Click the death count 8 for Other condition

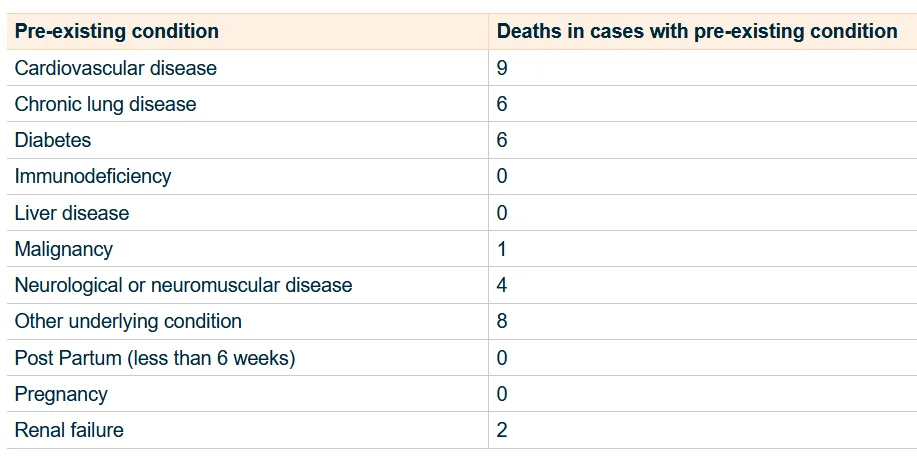[x=502, y=322]
